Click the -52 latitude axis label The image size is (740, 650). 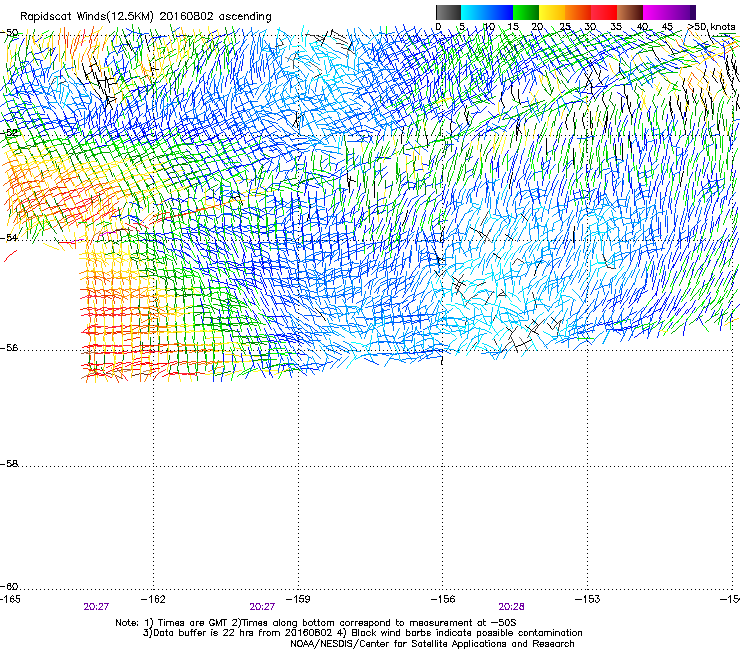pyautogui.click(x=9, y=133)
